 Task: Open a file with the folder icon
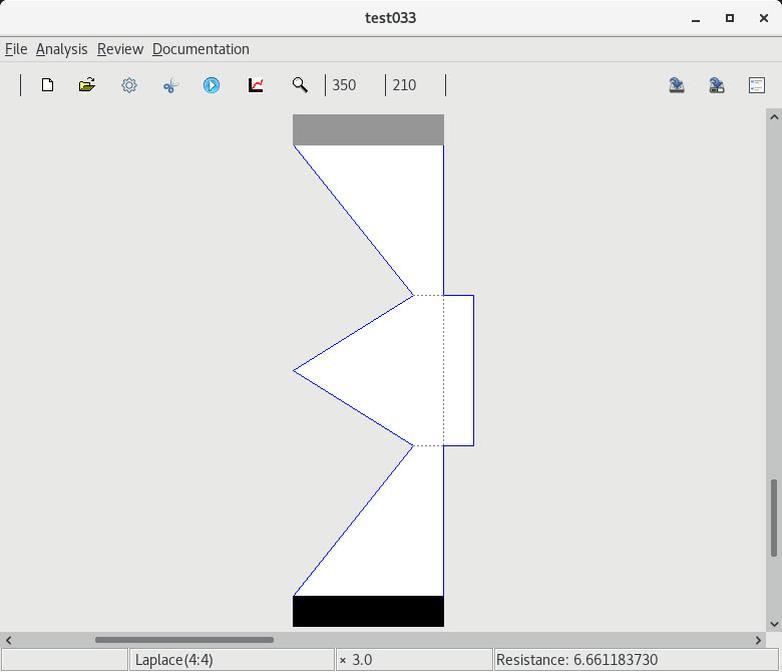[x=87, y=85]
